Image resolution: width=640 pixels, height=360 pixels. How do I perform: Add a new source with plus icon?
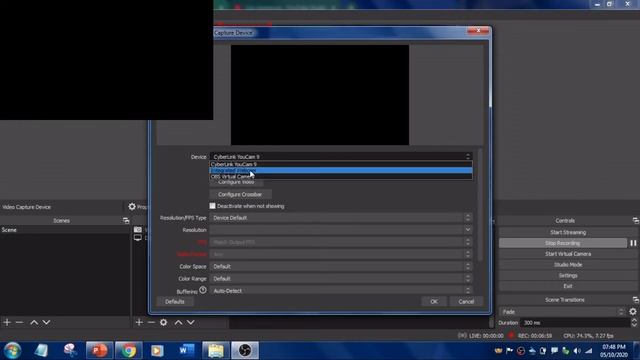(139, 322)
